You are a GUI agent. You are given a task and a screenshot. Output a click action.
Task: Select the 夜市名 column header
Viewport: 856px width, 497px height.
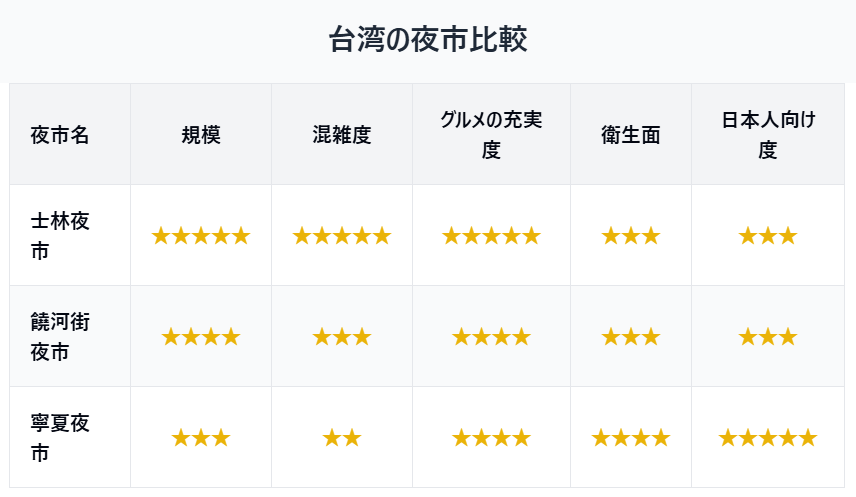[x=60, y=135]
